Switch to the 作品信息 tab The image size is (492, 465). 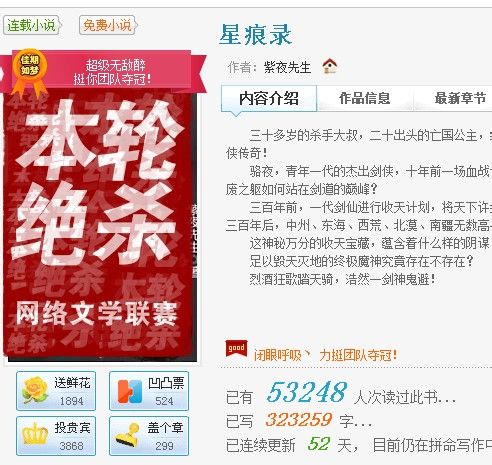tap(365, 99)
